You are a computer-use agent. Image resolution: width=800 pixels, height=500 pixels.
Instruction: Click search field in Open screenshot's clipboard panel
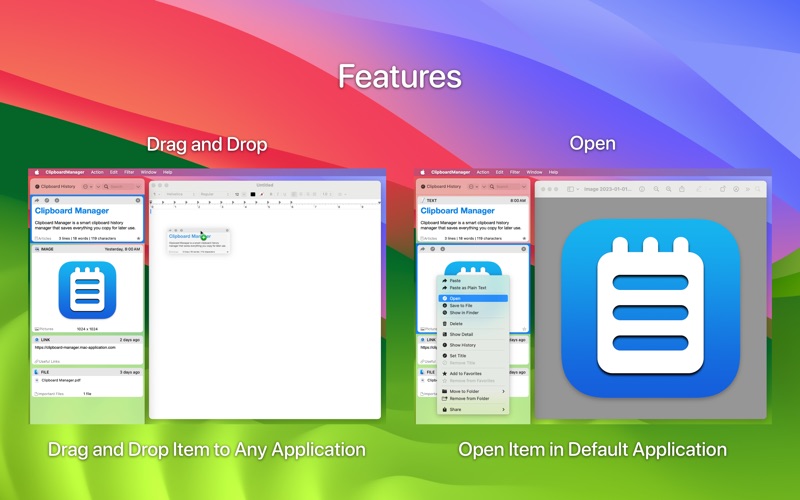504,187
